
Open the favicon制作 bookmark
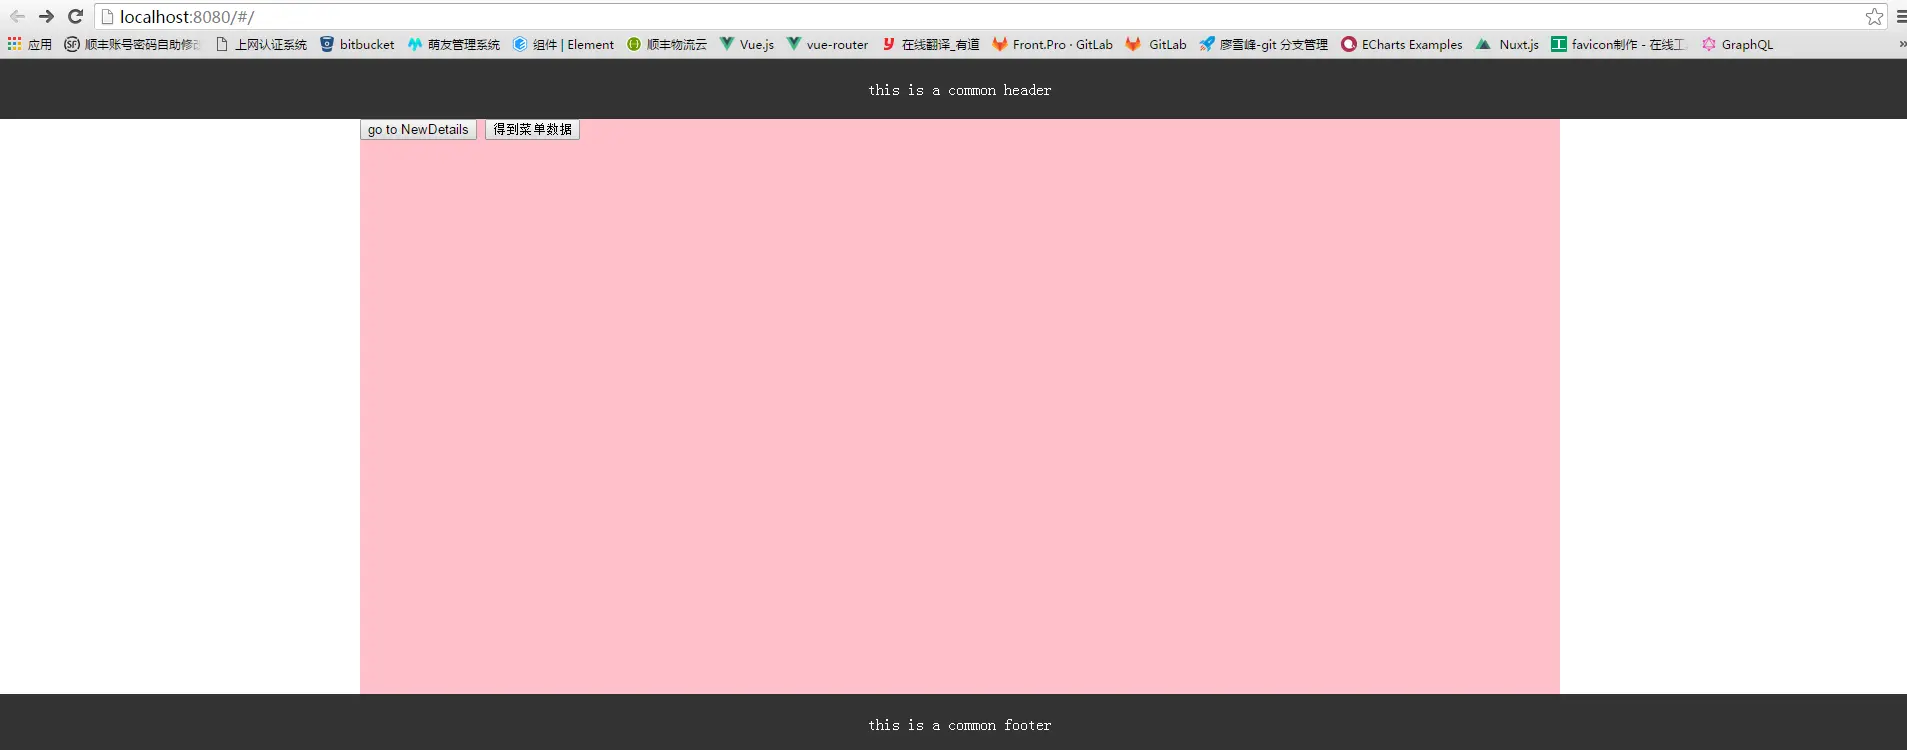(1619, 44)
